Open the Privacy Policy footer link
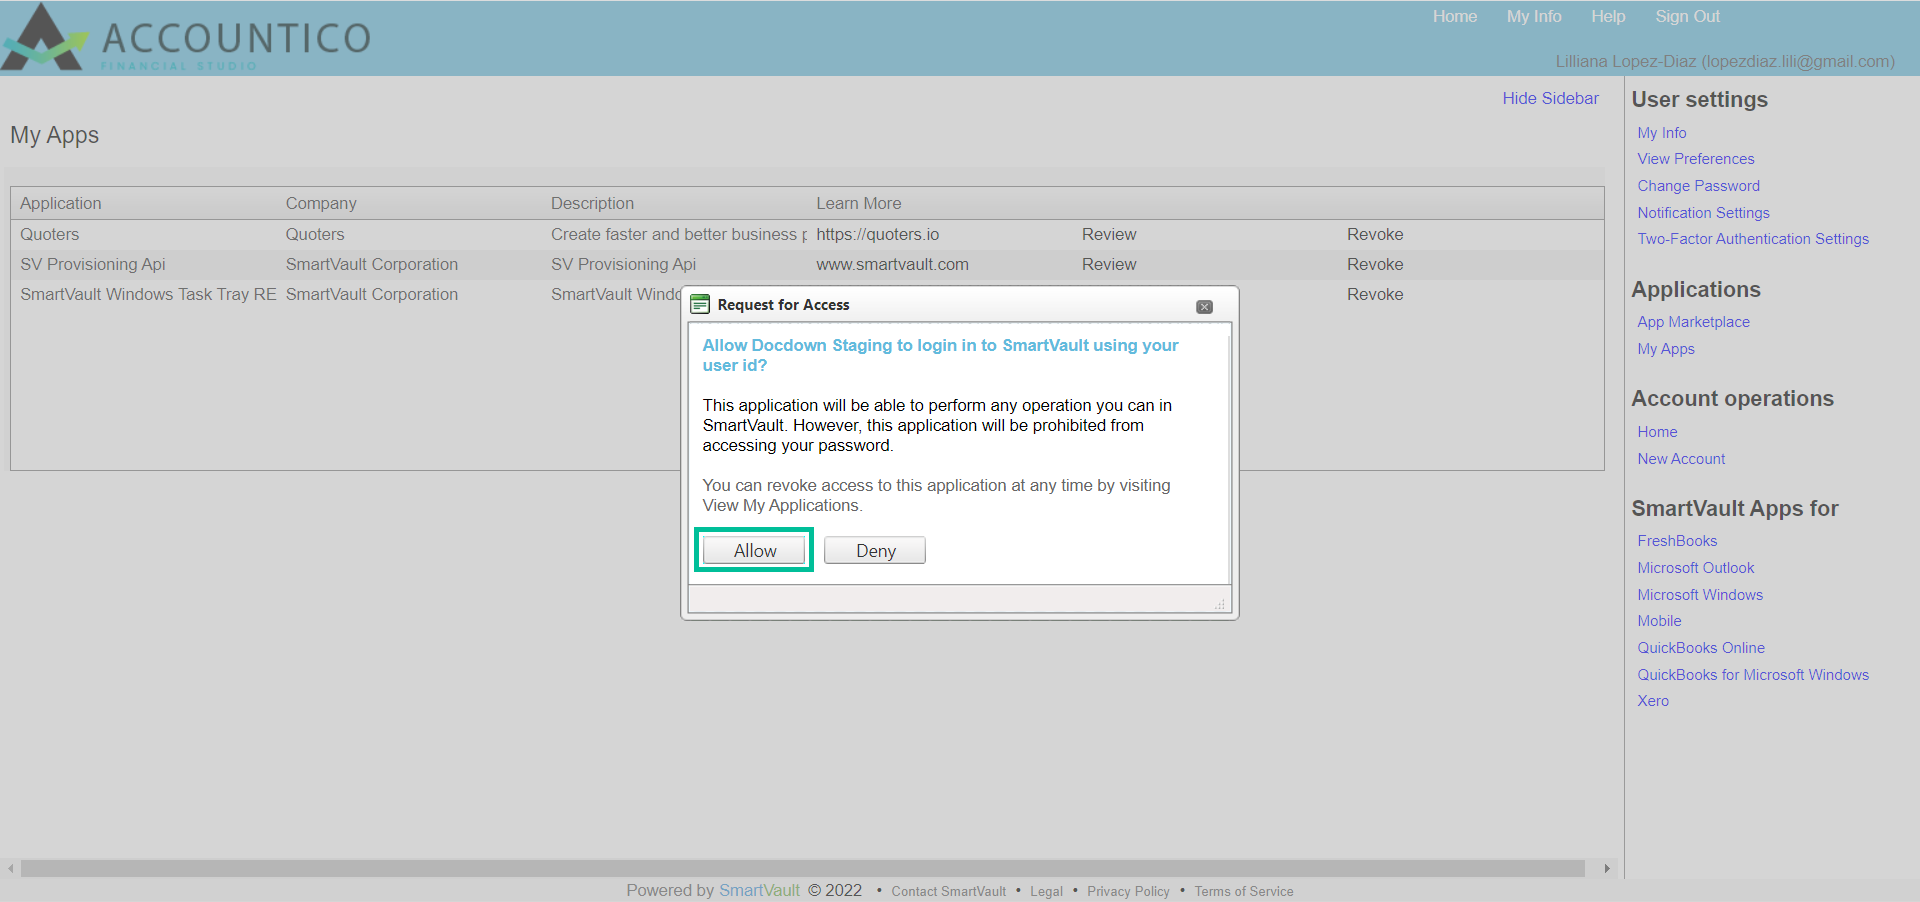This screenshot has width=1920, height=902. [x=1128, y=891]
